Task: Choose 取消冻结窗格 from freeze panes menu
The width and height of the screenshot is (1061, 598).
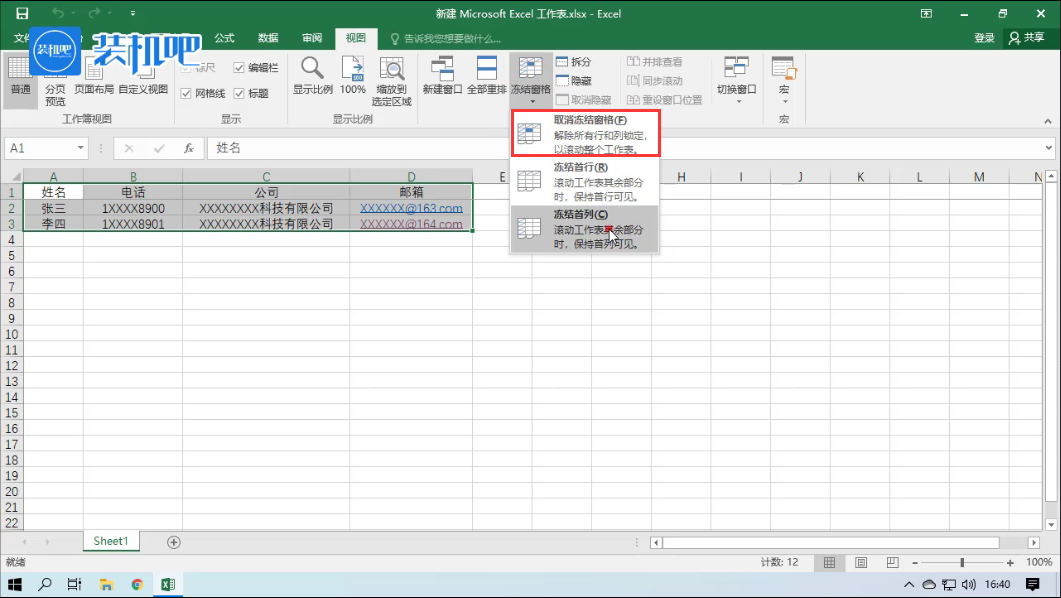Action: coord(585,134)
